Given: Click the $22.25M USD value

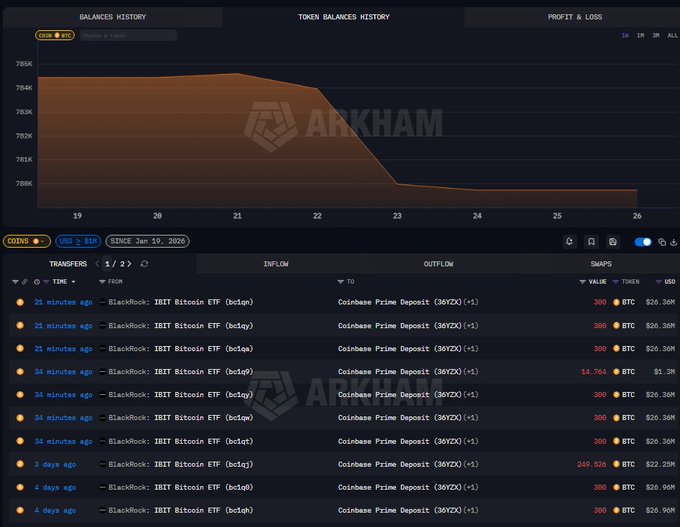Looking at the screenshot, I should pyautogui.click(x=660, y=464).
